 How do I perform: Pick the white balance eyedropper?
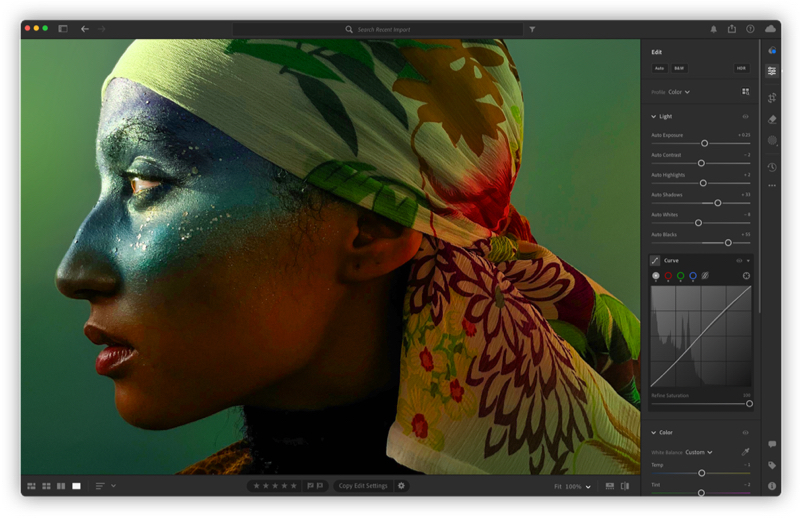point(745,452)
